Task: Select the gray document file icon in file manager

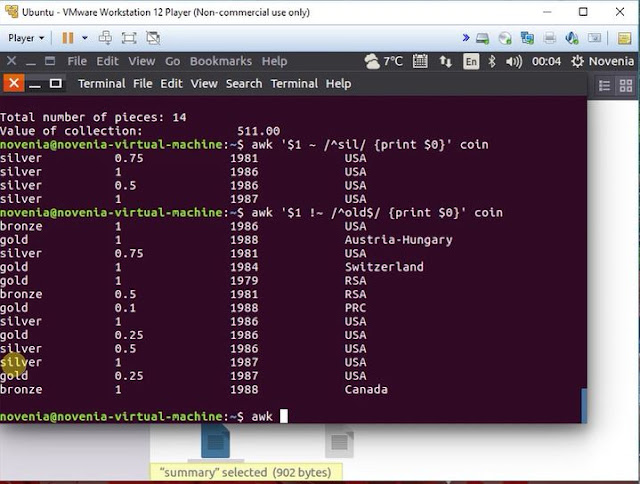Action: pos(340,441)
